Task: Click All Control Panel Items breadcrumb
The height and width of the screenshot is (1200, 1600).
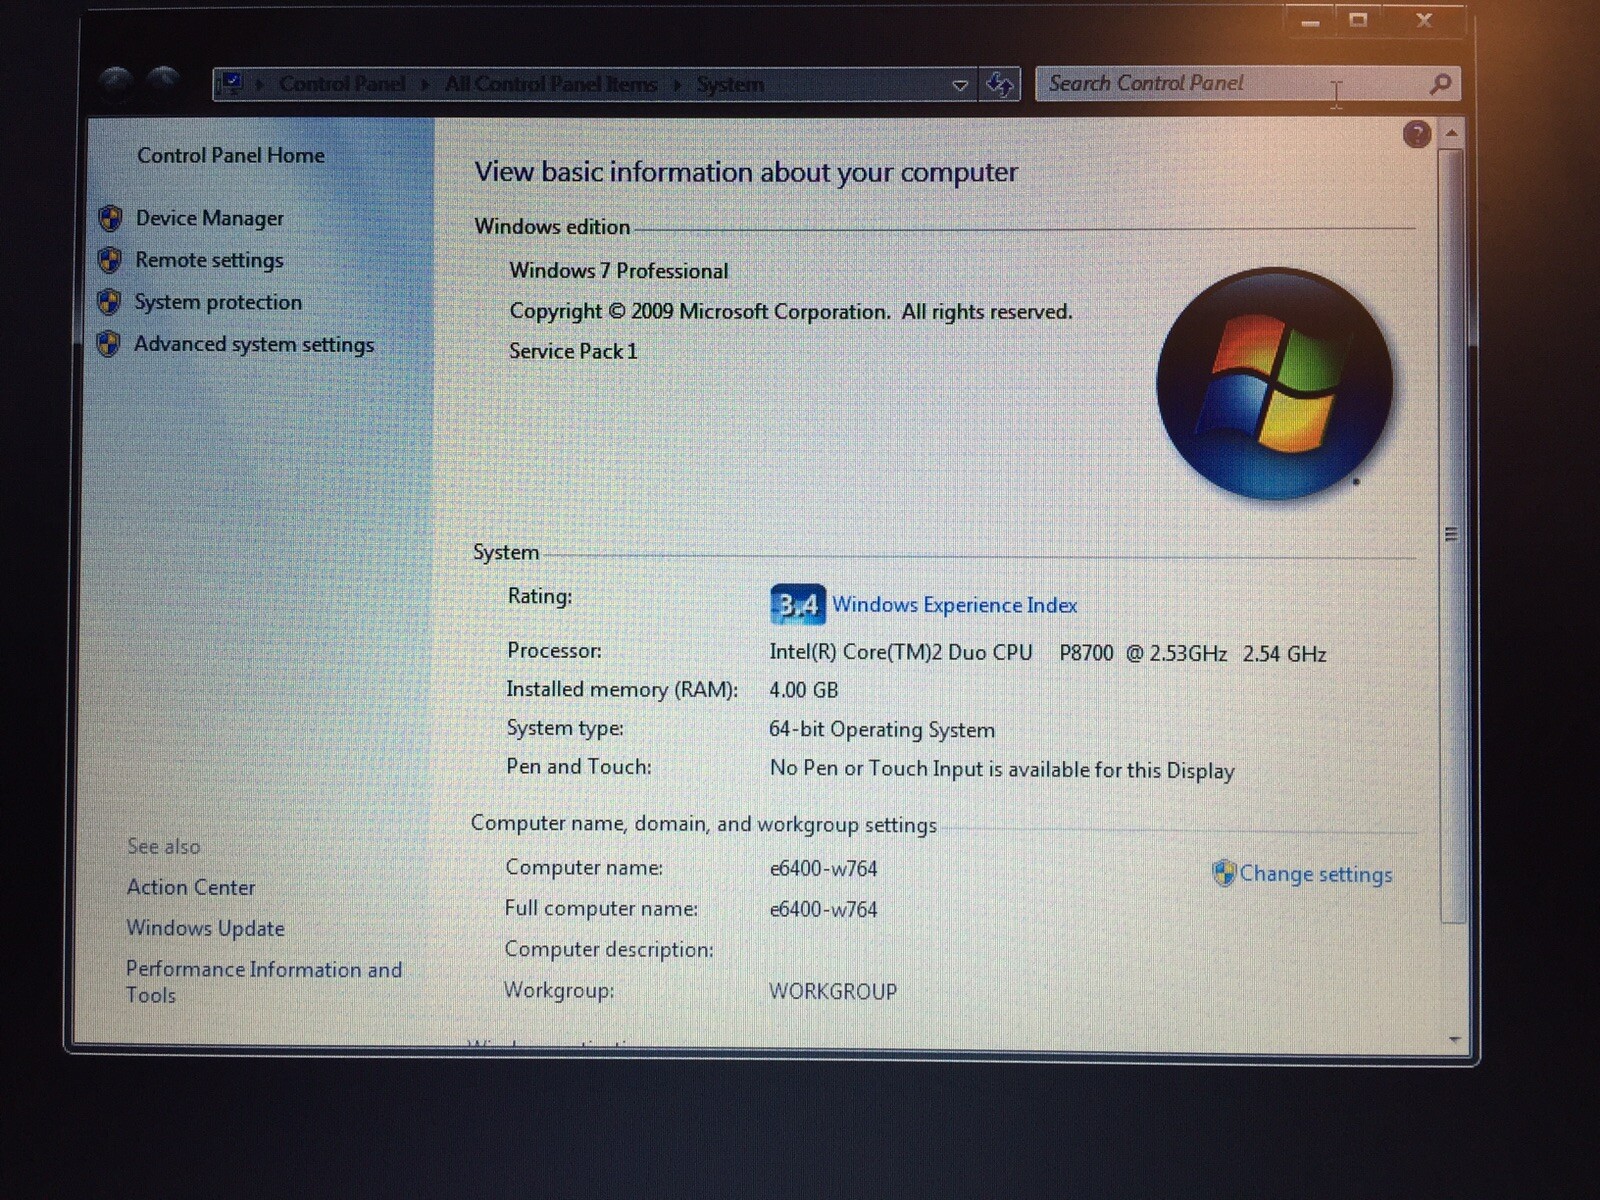Action: [551, 84]
